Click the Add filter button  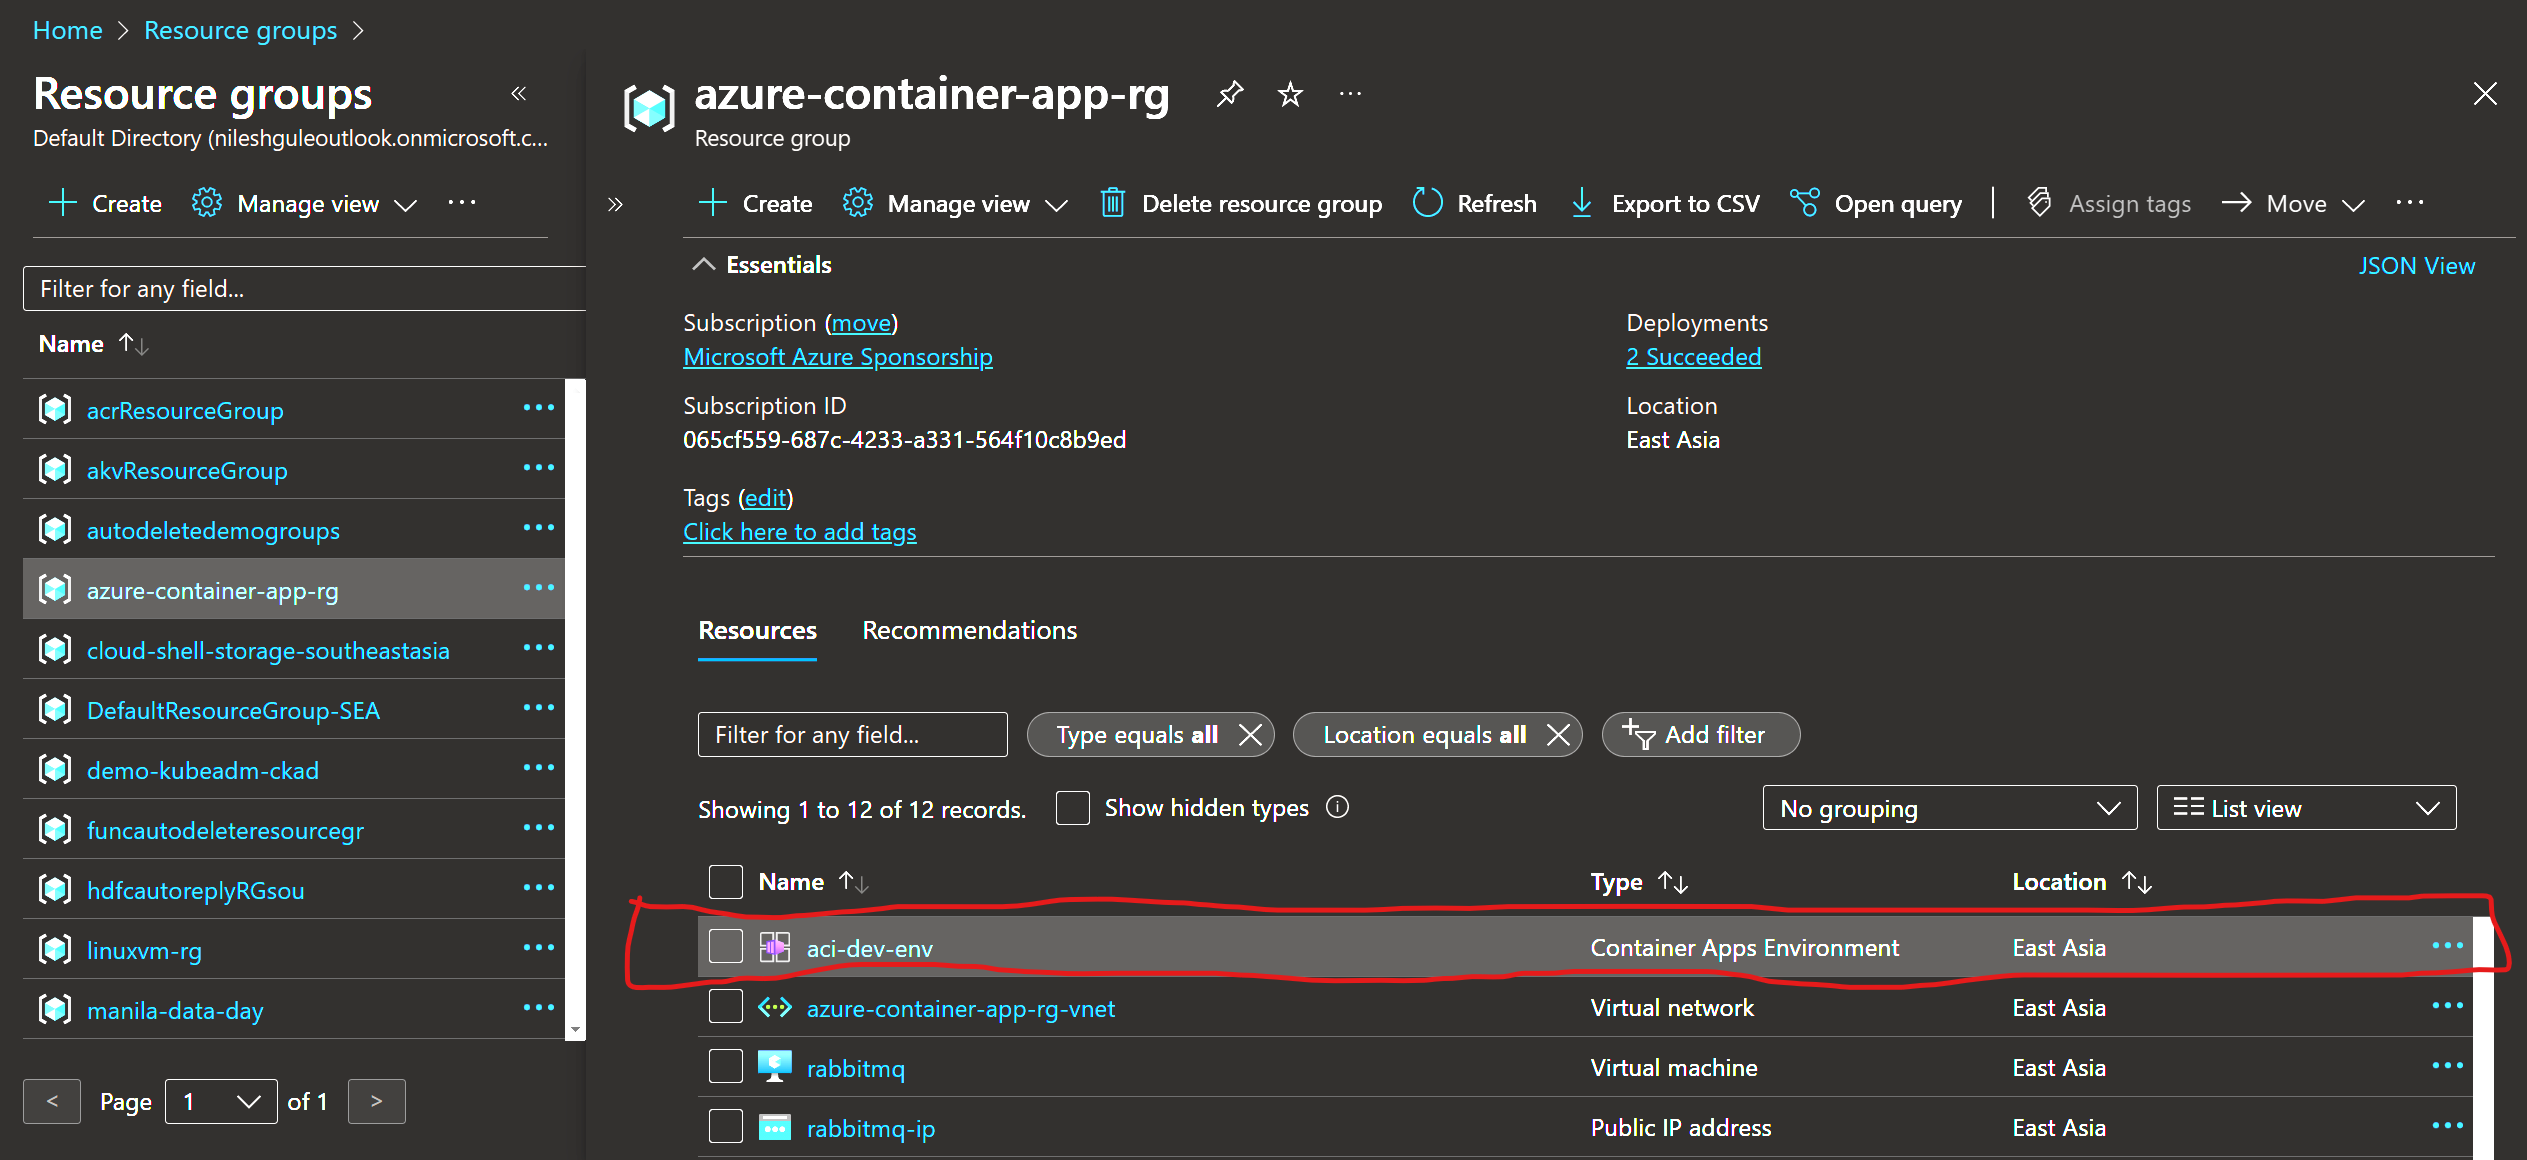[x=1700, y=735]
